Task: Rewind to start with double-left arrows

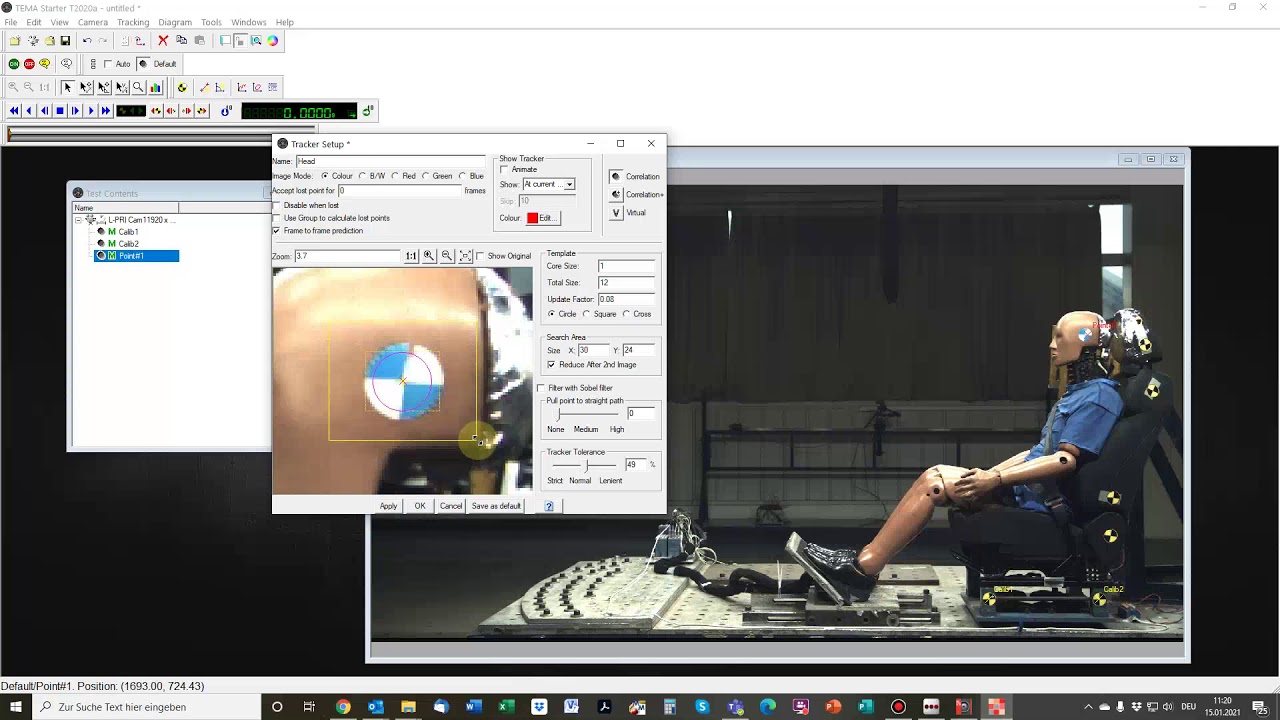Action: (x=14, y=111)
